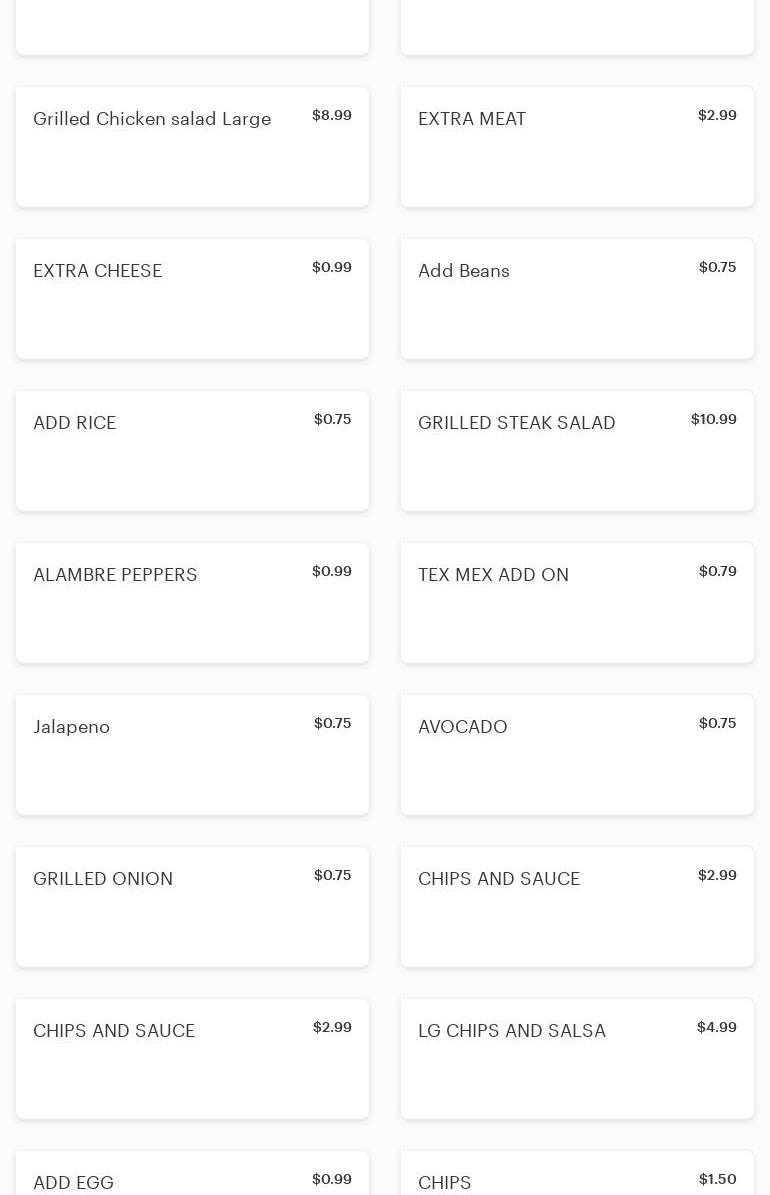Click the $10.99 price on the steak salad
This screenshot has width=770, height=1195.
[714, 419]
